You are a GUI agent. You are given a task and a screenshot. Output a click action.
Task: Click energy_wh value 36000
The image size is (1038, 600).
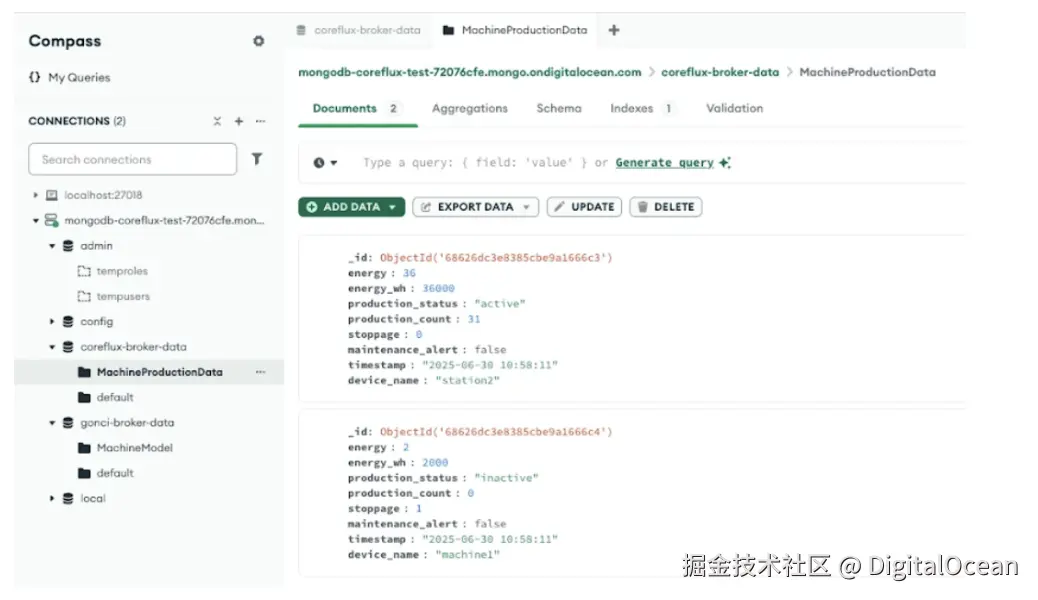[x=438, y=288]
